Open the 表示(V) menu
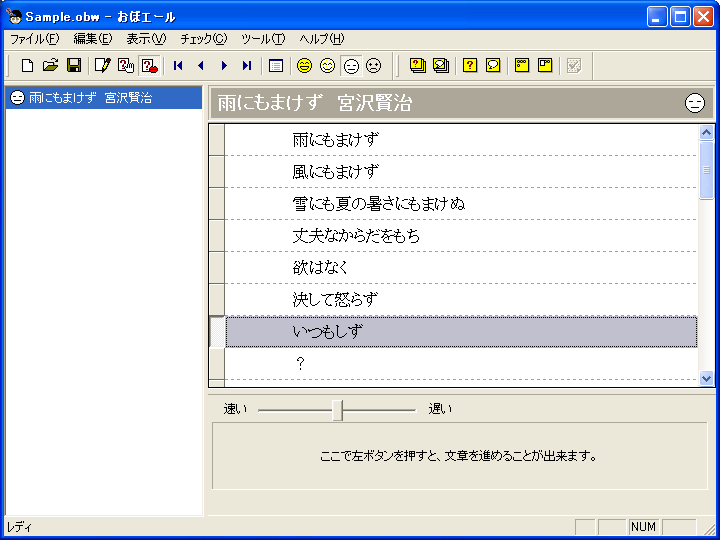The image size is (720, 540). pos(146,39)
